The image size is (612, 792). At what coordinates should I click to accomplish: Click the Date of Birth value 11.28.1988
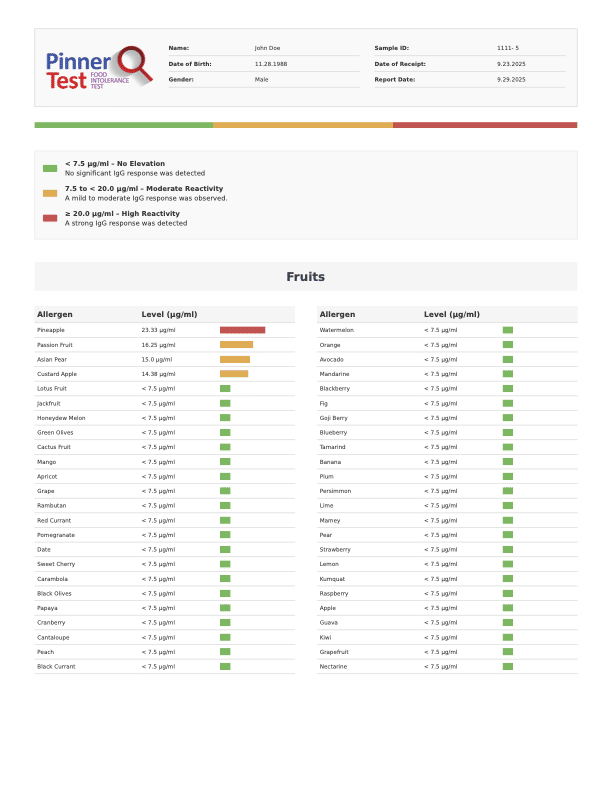click(x=271, y=63)
